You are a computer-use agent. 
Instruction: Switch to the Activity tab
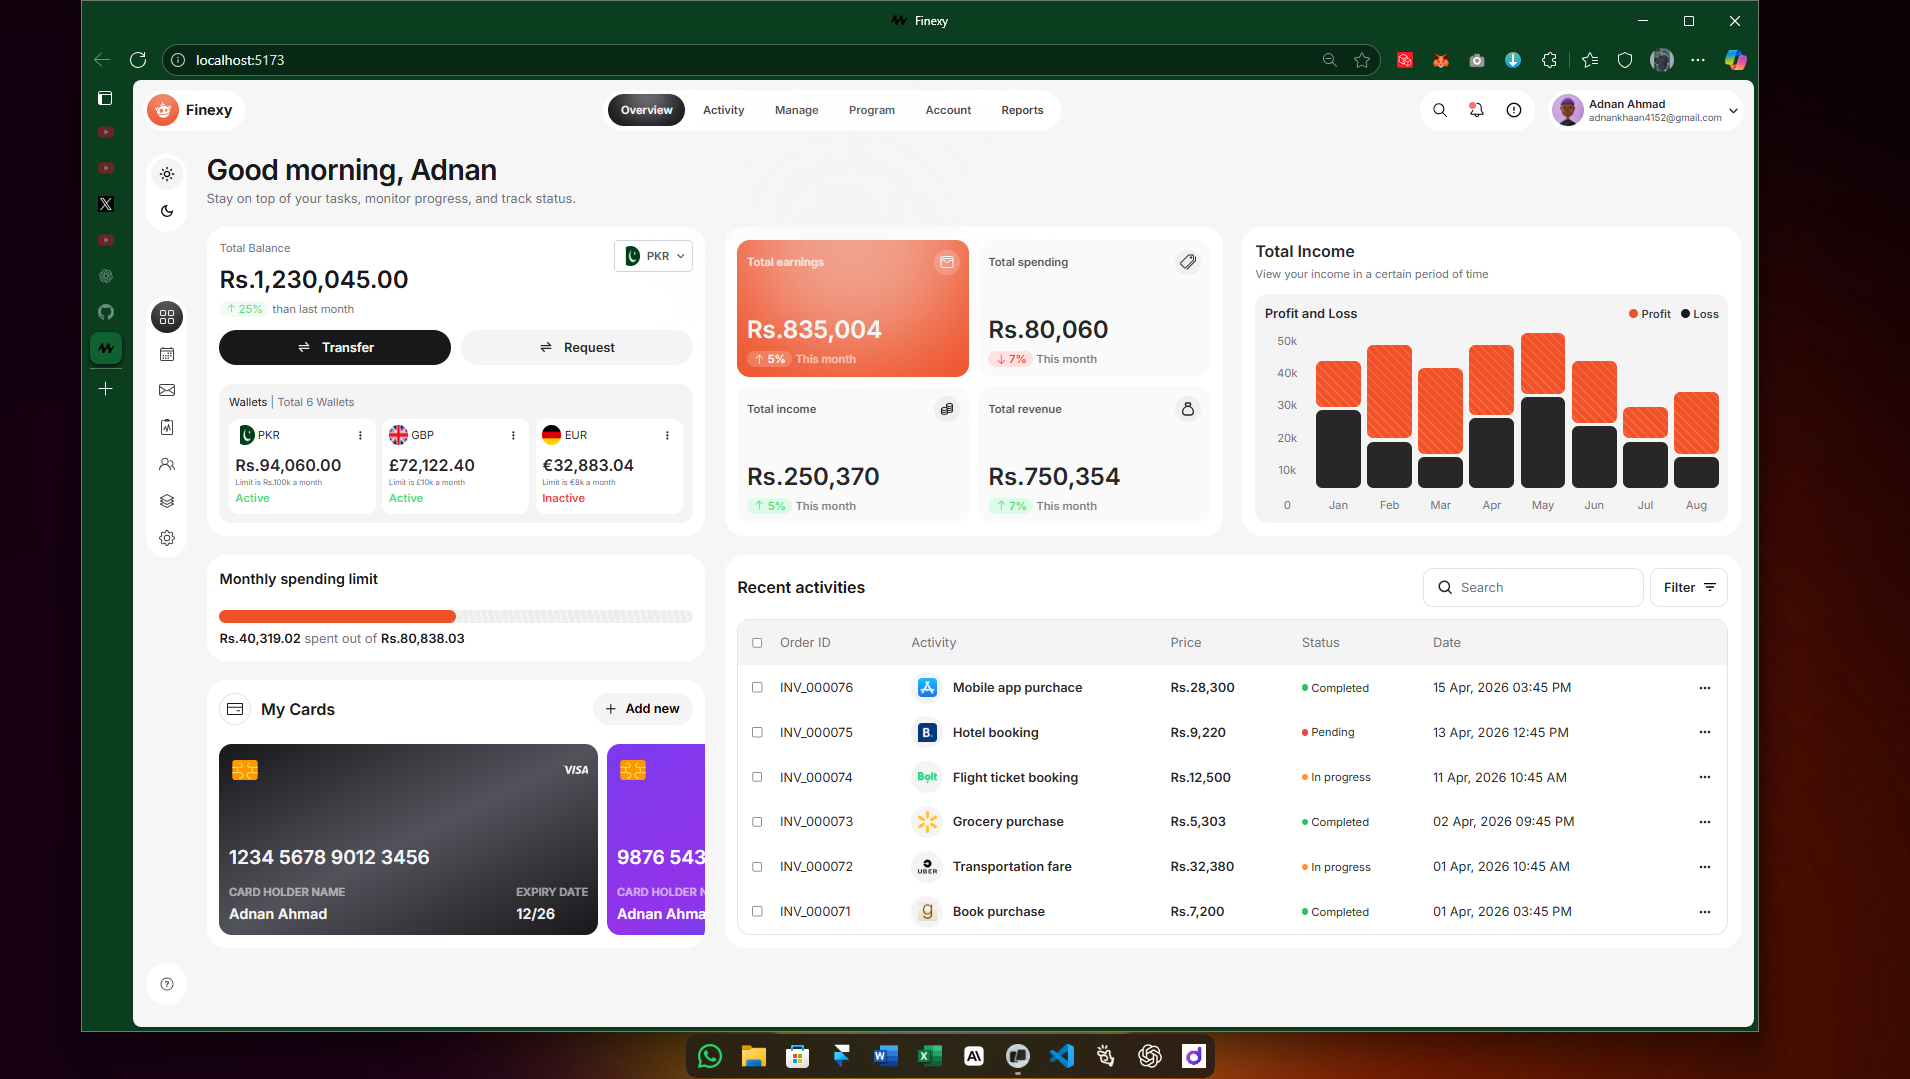[x=723, y=110]
